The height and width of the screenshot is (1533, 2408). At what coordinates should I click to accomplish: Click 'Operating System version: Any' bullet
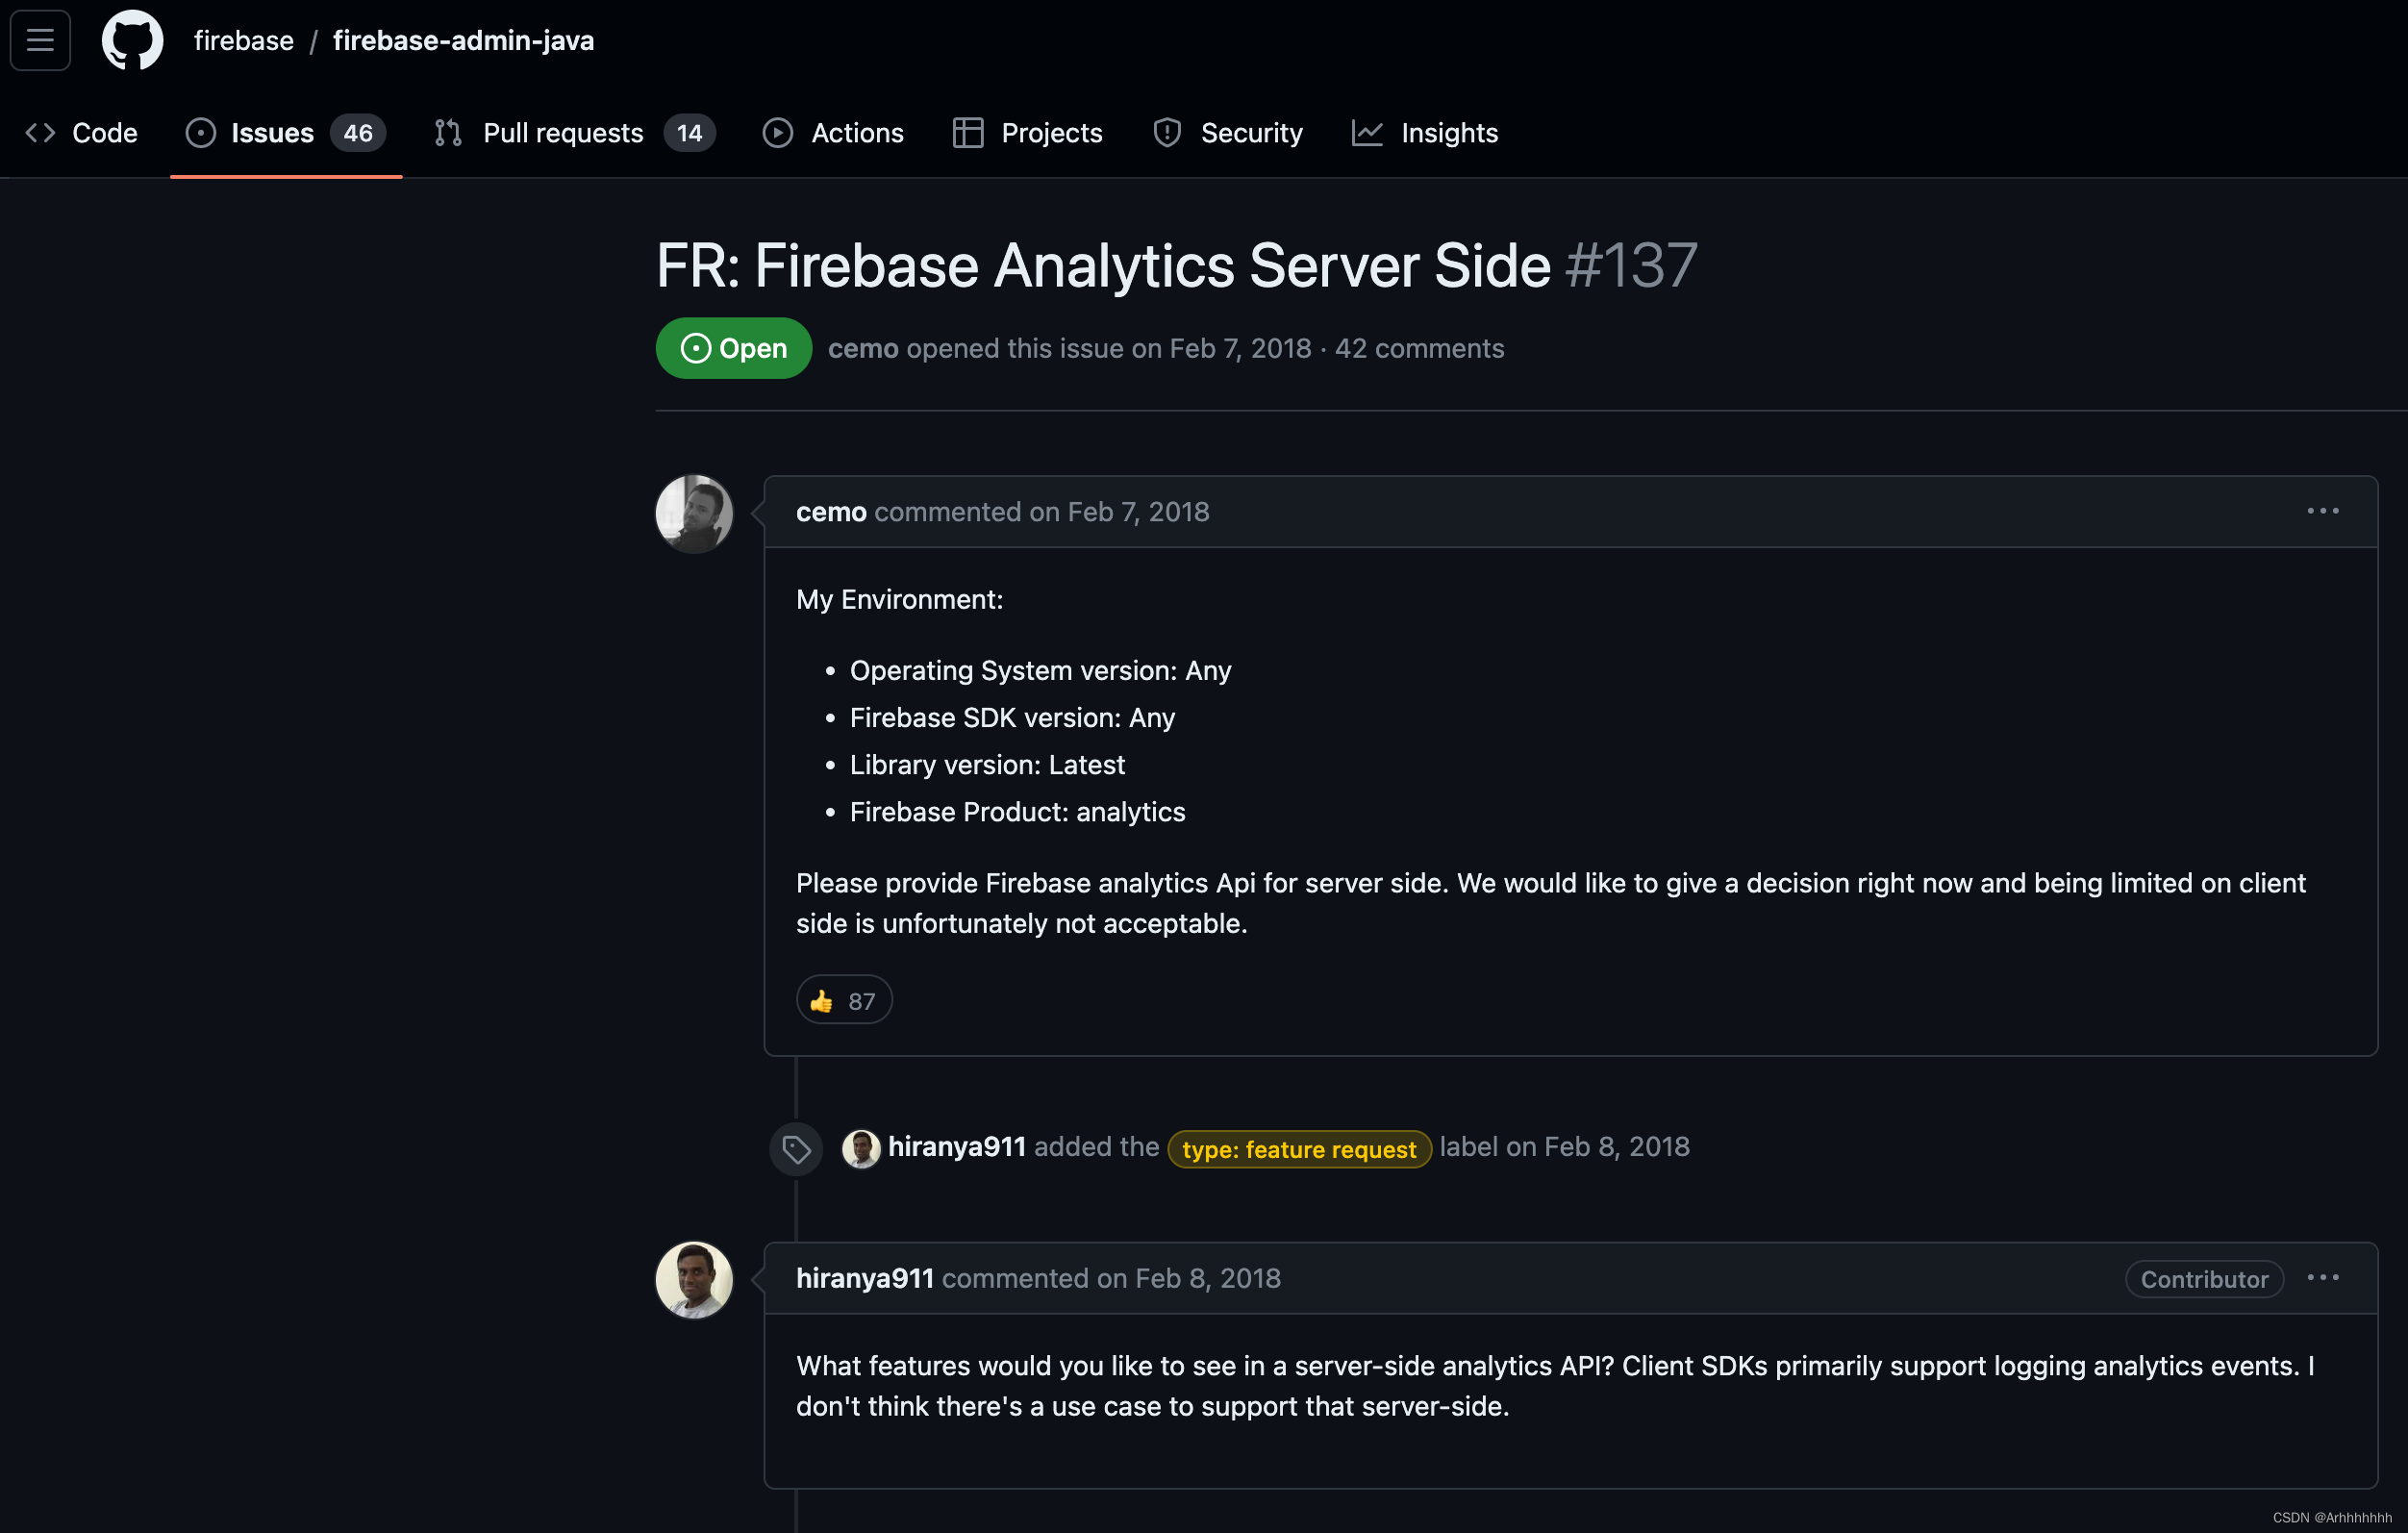[1040, 671]
